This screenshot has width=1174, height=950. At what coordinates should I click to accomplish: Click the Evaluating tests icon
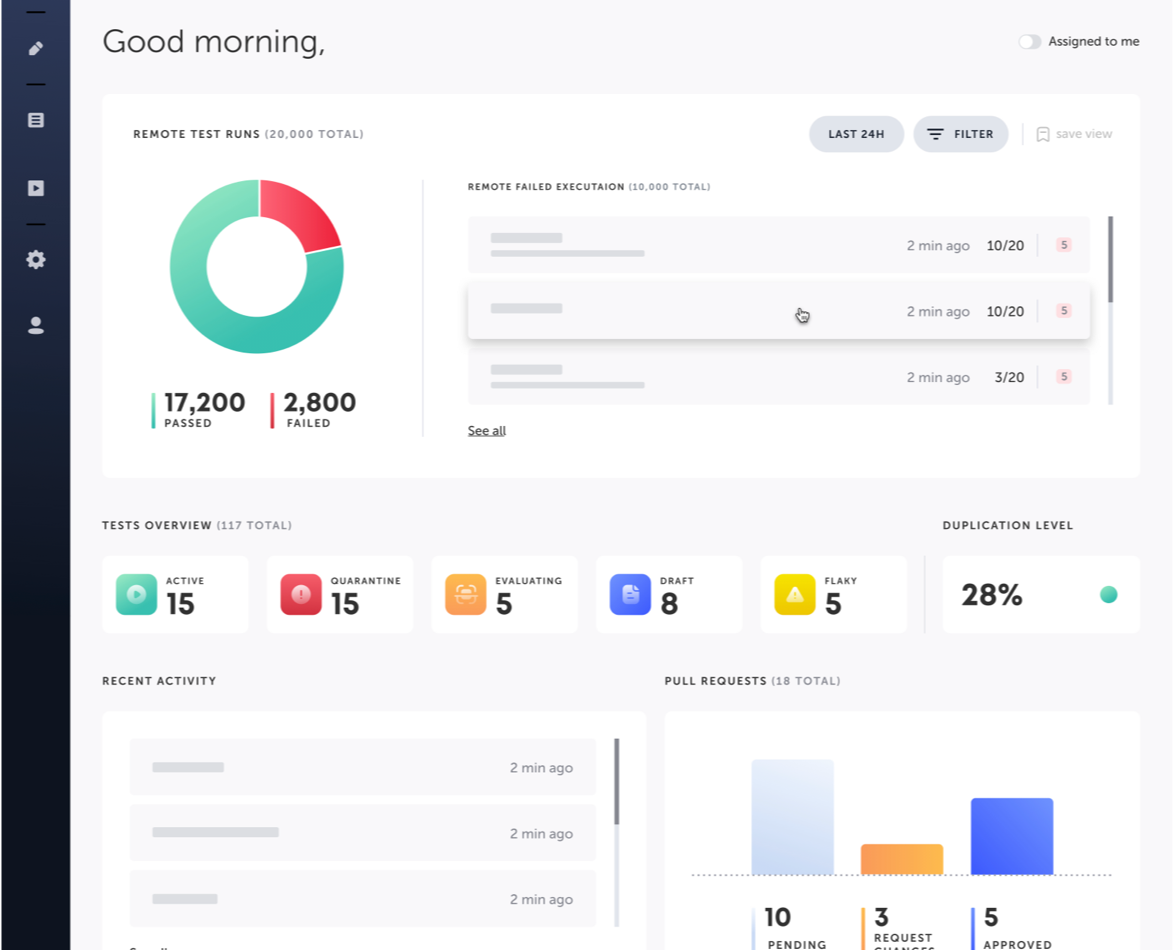(465, 594)
